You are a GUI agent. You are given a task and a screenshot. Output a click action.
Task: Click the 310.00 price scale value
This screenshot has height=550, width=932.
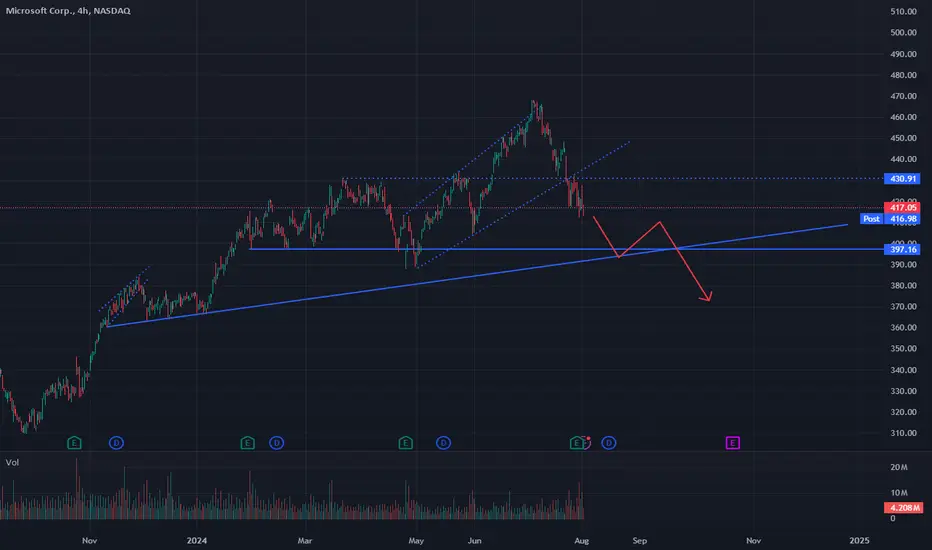click(x=903, y=433)
